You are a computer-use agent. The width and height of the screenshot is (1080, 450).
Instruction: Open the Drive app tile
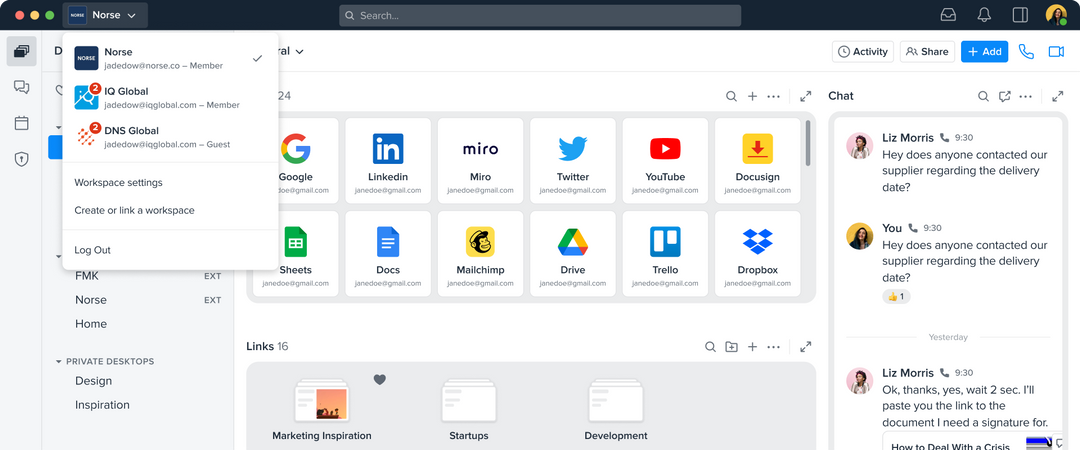(572, 254)
